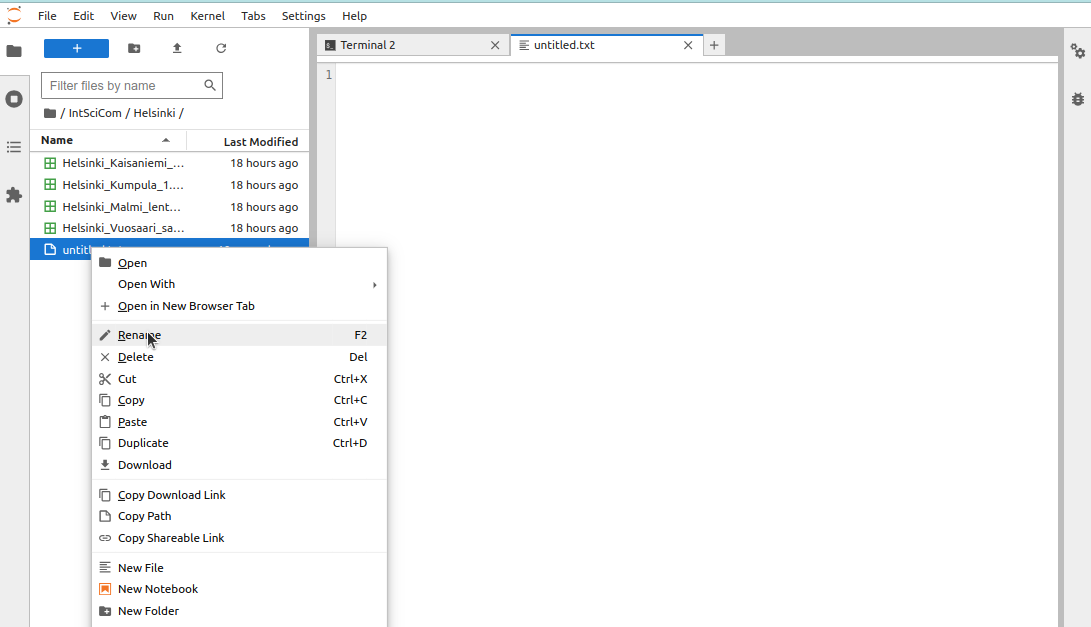The image size is (1091, 627).
Task: Select the Helsinki_Kaisaniemi file
Action: click(x=169, y=163)
